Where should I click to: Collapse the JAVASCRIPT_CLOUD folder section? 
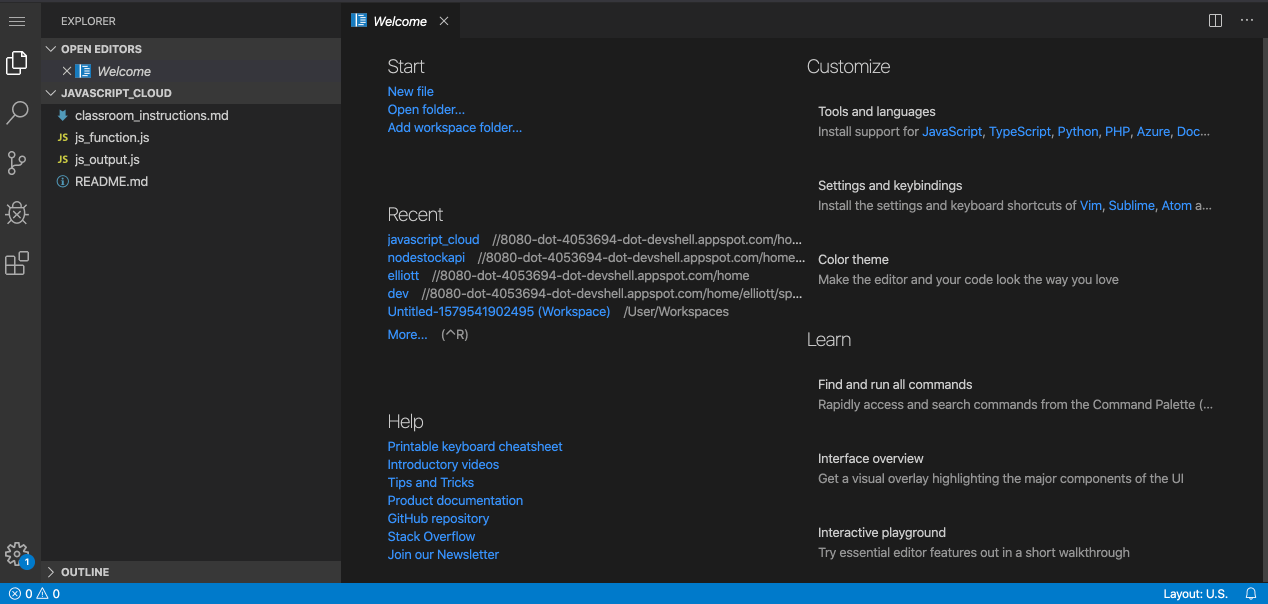click(x=51, y=93)
